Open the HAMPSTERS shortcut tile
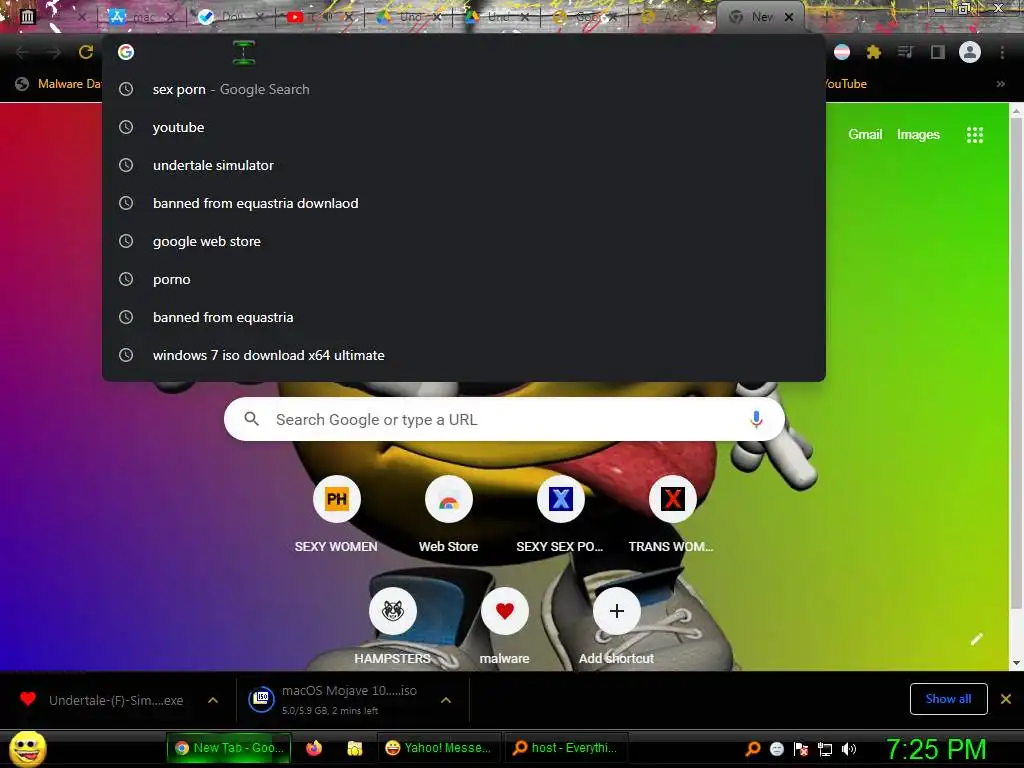Screen dimensions: 1024x768 [392, 627]
